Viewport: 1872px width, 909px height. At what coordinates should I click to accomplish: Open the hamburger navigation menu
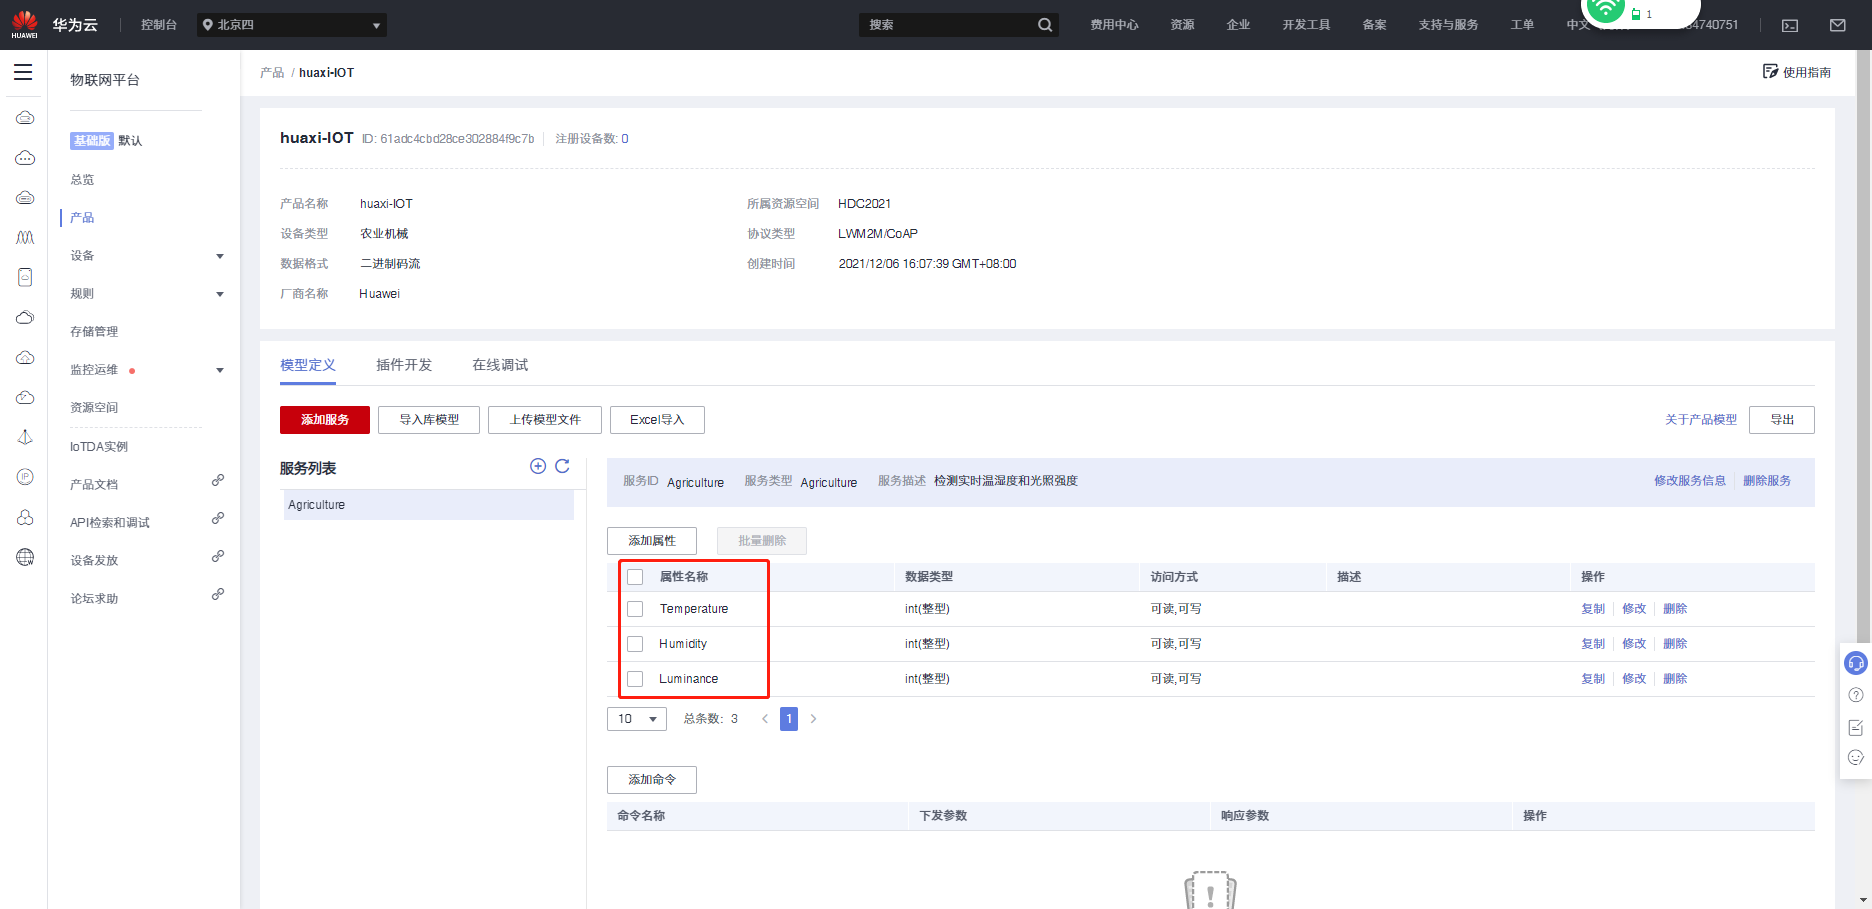pos(23,72)
